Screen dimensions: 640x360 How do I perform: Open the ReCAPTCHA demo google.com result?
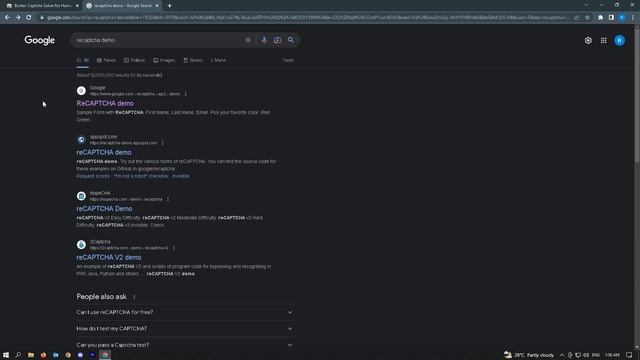[105, 104]
